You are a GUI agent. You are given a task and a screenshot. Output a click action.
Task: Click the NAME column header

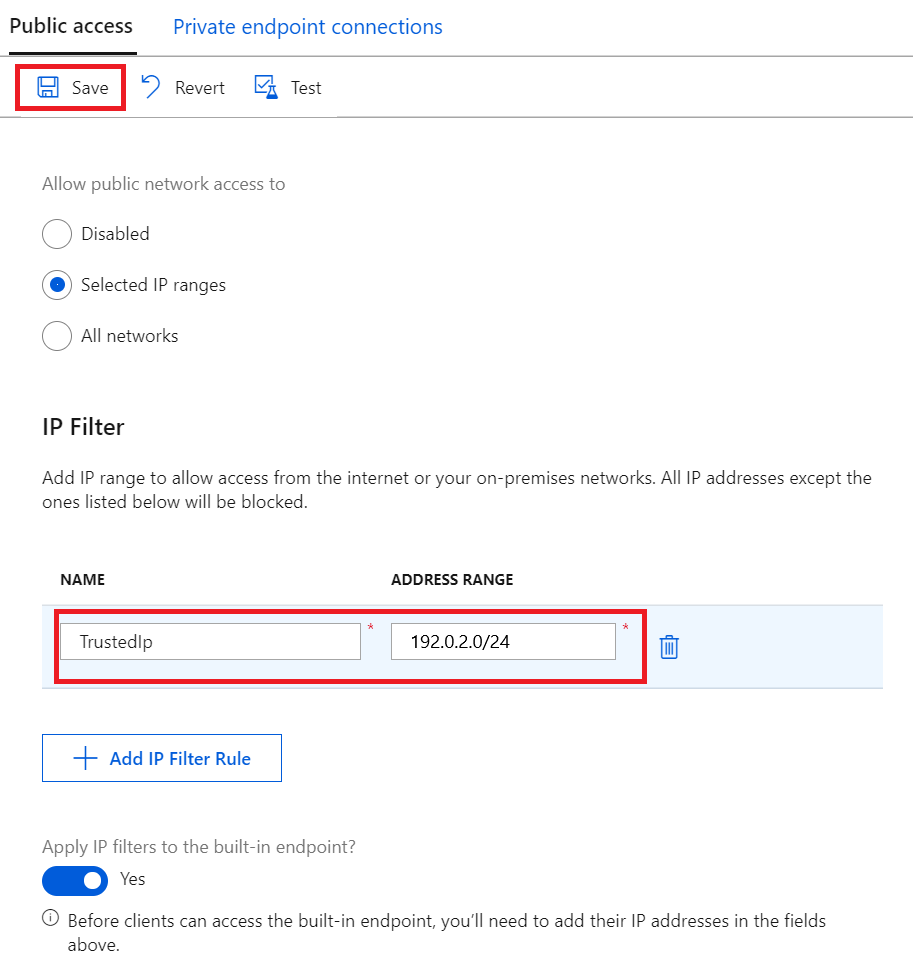(82, 580)
